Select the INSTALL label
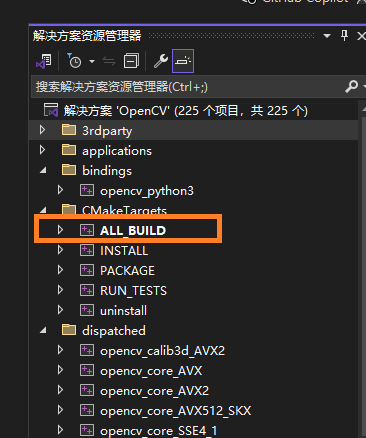This screenshot has height=438, width=366. point(124,251)
